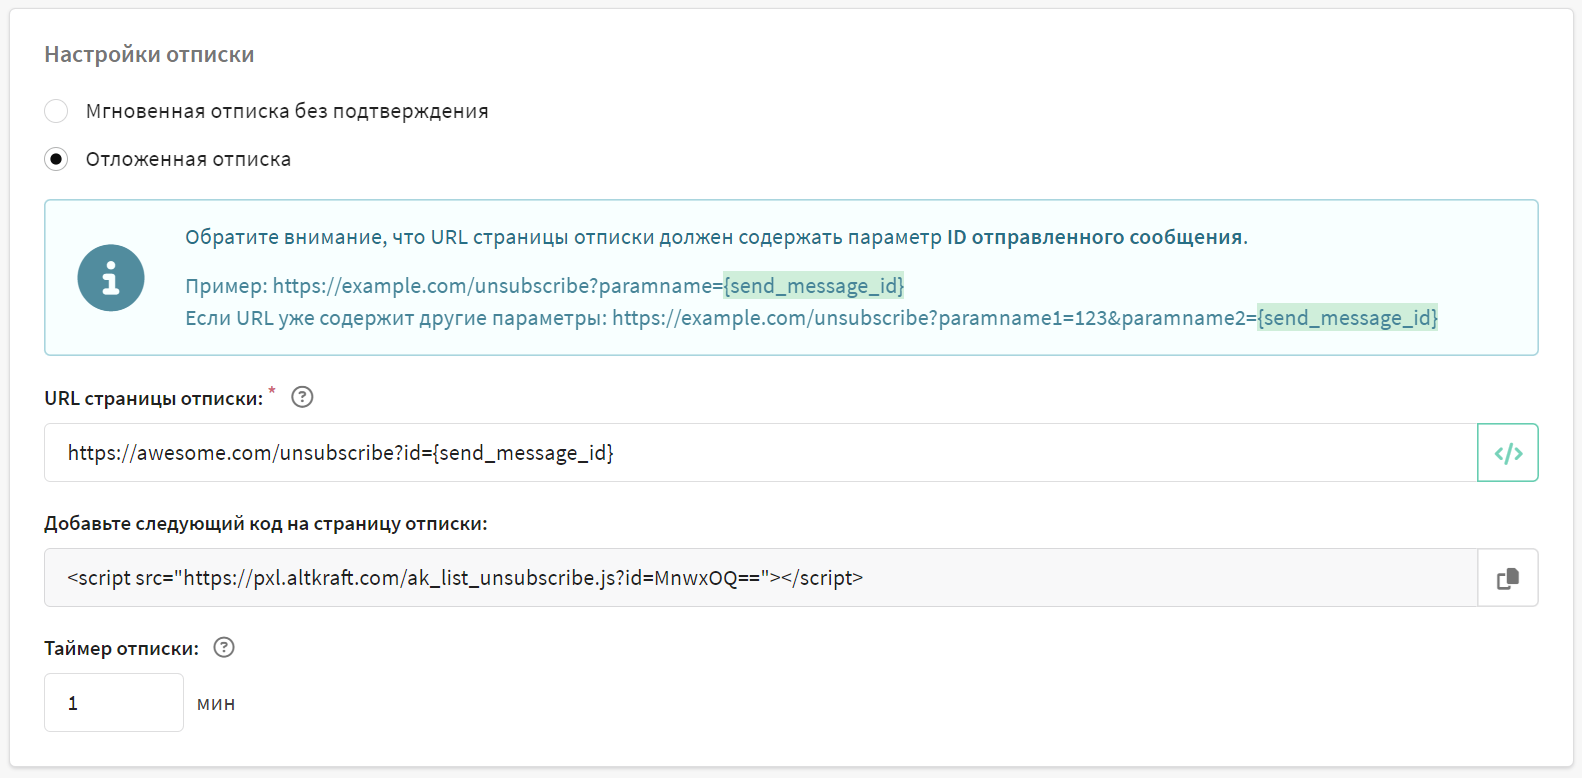1582x778 pixels.
Task: Select the delayed unsubscribe radio button
Action: point(56,159)
